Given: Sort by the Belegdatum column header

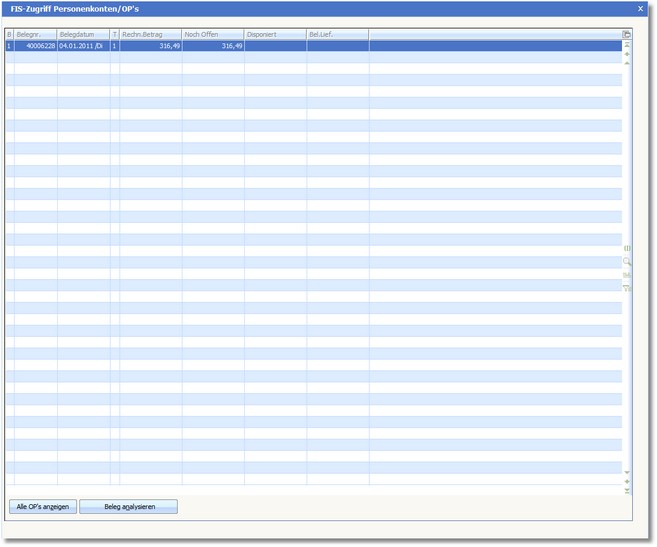Looking at the screenshot, I should (x=83, y=35).
